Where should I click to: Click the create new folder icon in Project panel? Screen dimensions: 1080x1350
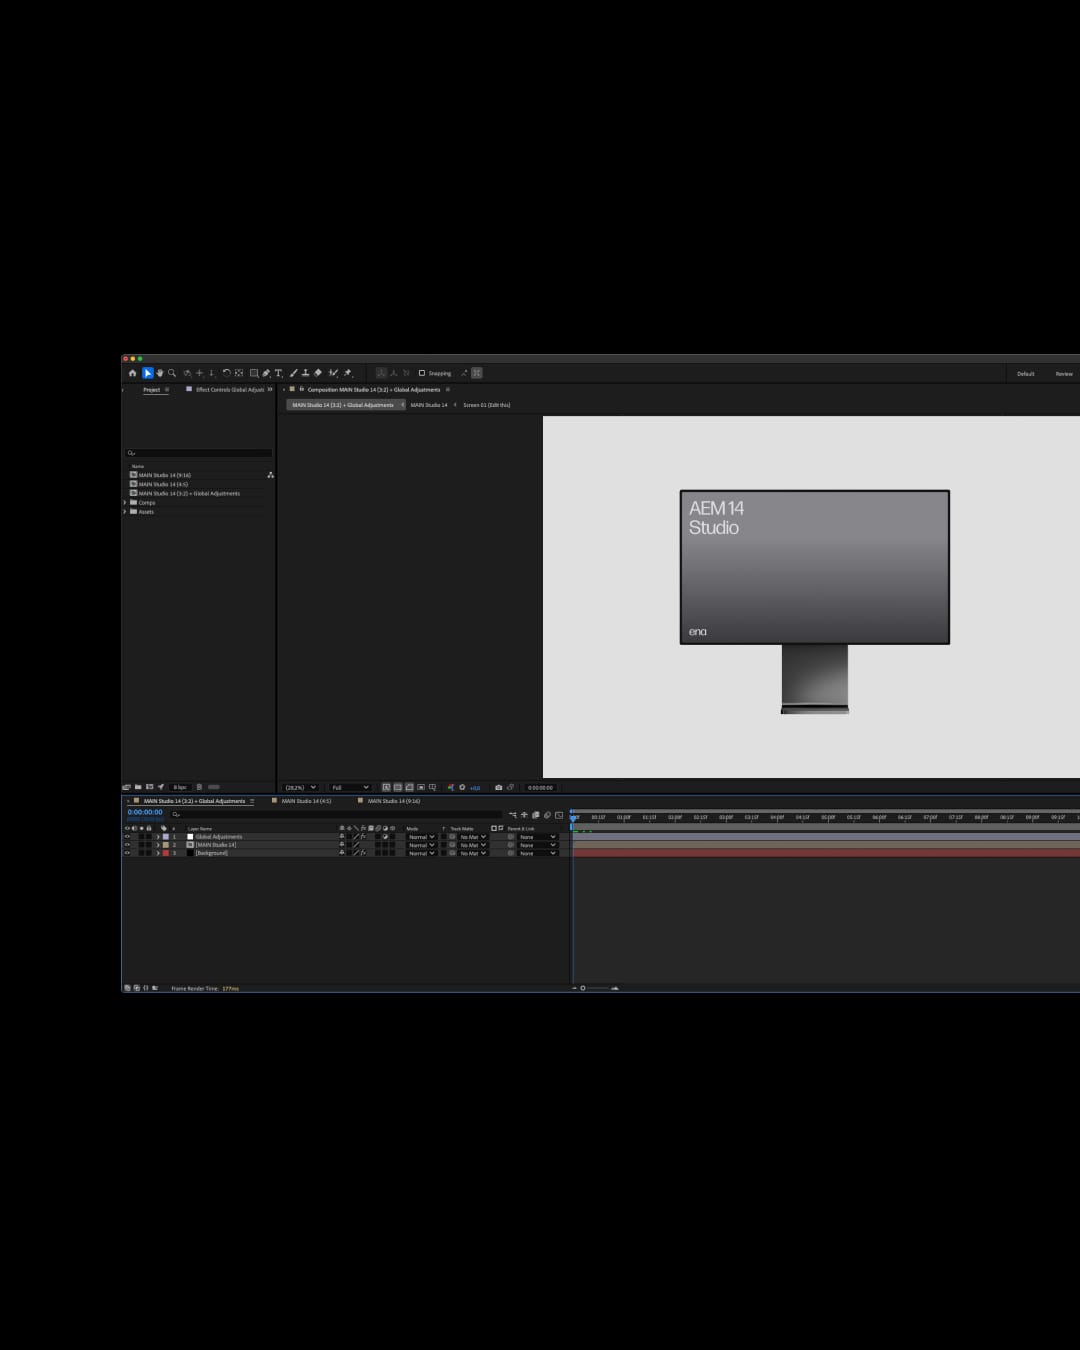point(138,787)
